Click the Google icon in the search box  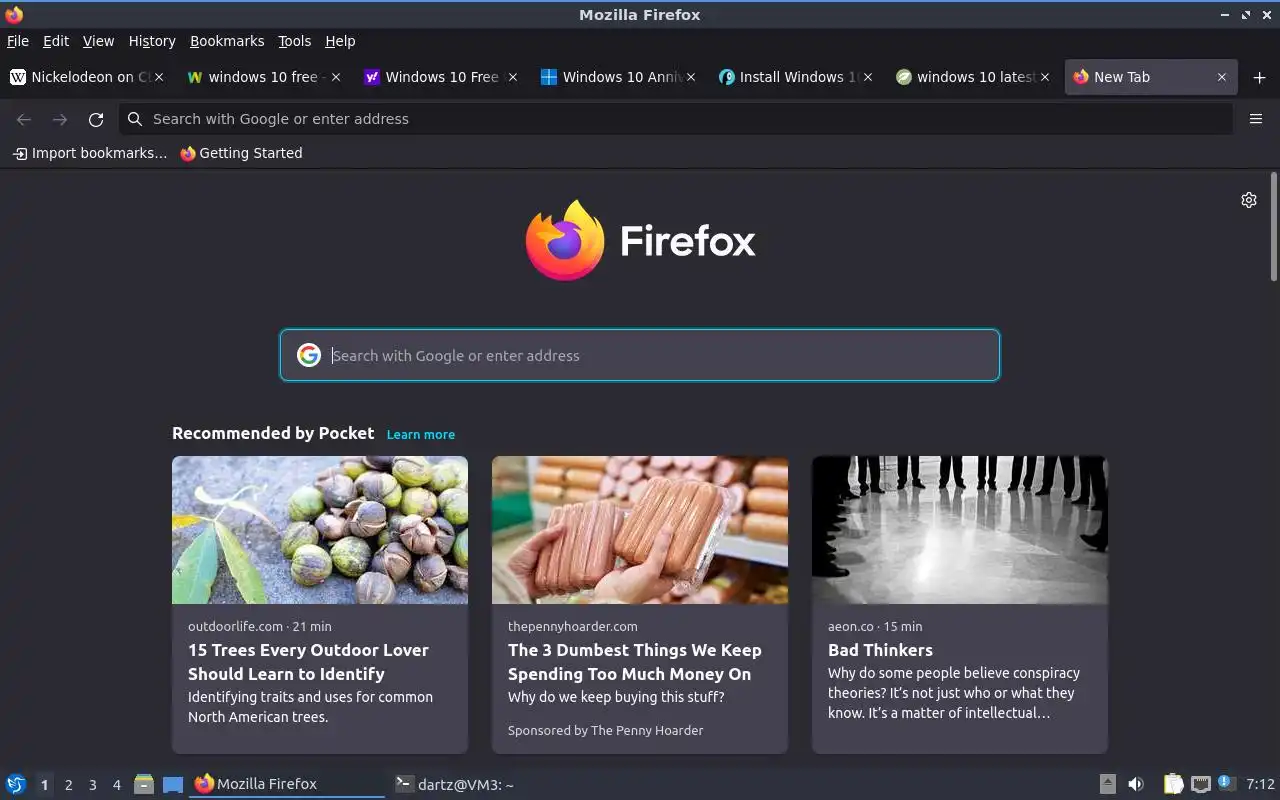309,355
